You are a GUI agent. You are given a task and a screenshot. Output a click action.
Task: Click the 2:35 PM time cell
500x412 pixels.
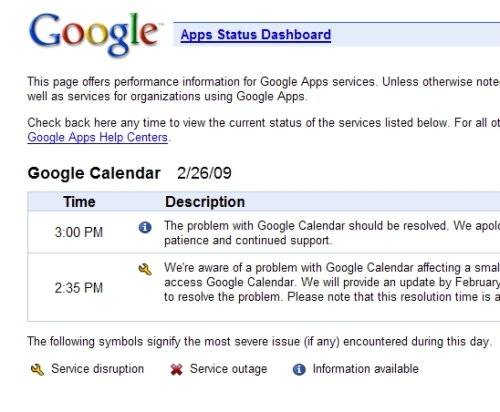click(79, 288)
